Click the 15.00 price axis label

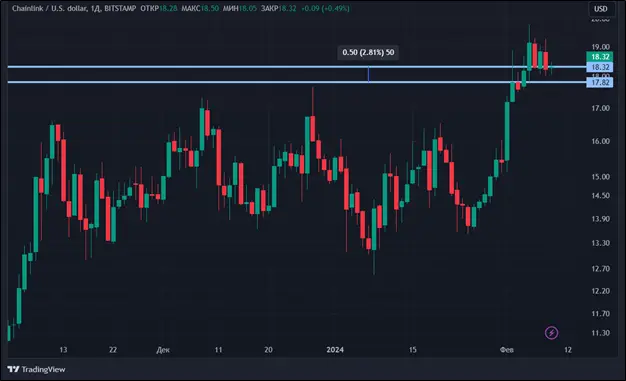(600, 177)
